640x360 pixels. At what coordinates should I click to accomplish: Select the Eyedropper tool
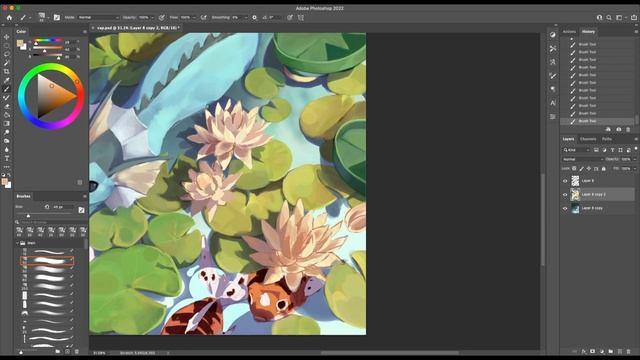pyautogui.click(x=7, y=80)
